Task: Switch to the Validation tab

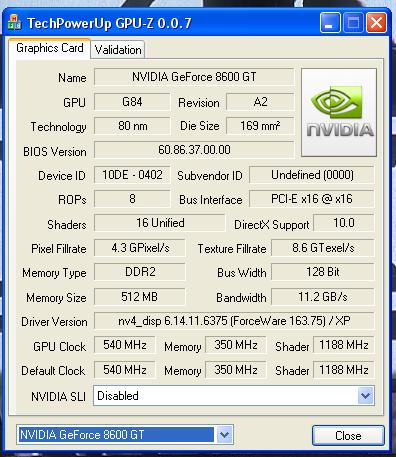Action: (118, 50)
